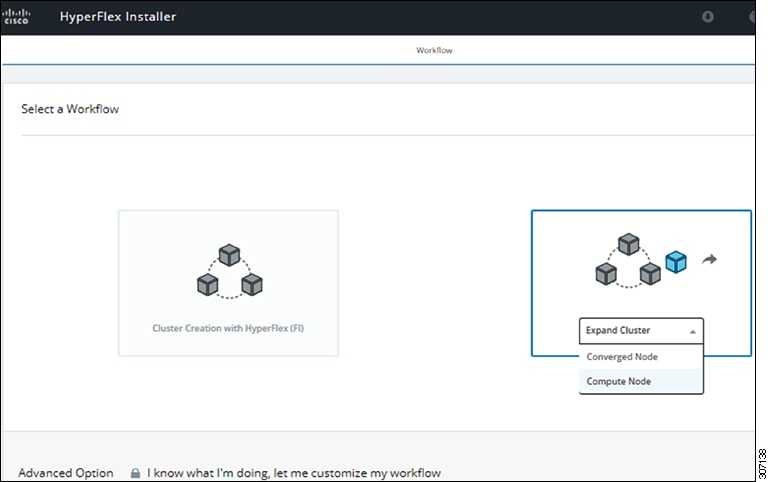Click the lock icon beside Advanced Option

(136, 473)
